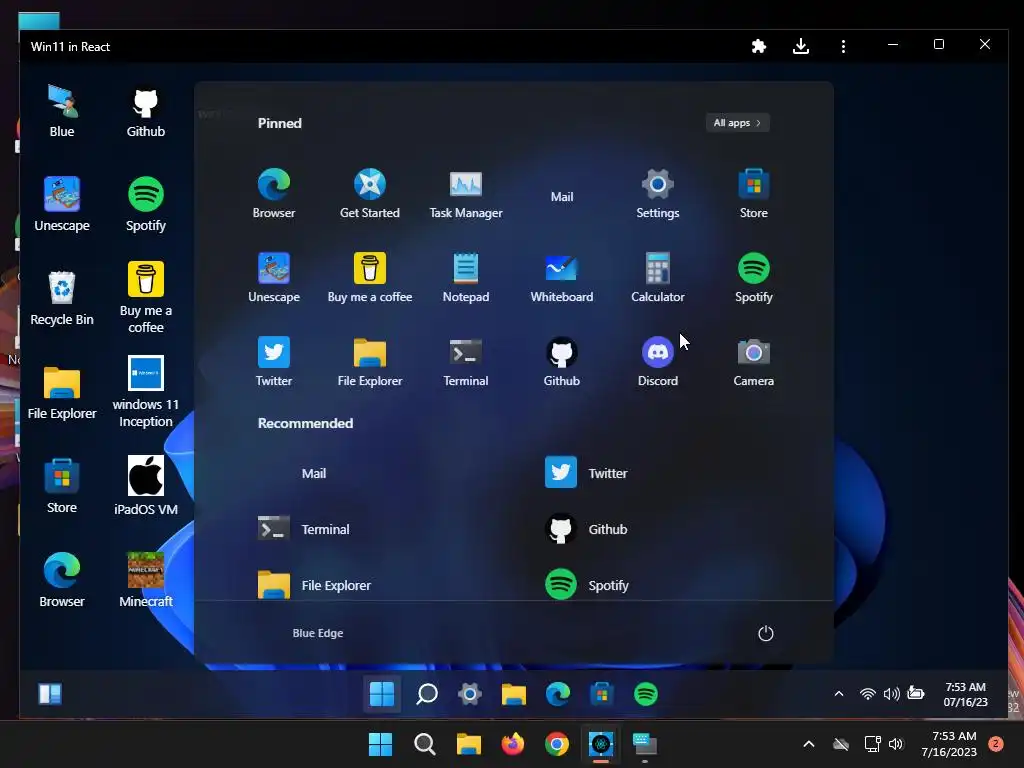Image resolution: width=1024 pixels, height=768 pixels.
Task: Open Mail in the Pinned section
Action: (x=562, y=196)
